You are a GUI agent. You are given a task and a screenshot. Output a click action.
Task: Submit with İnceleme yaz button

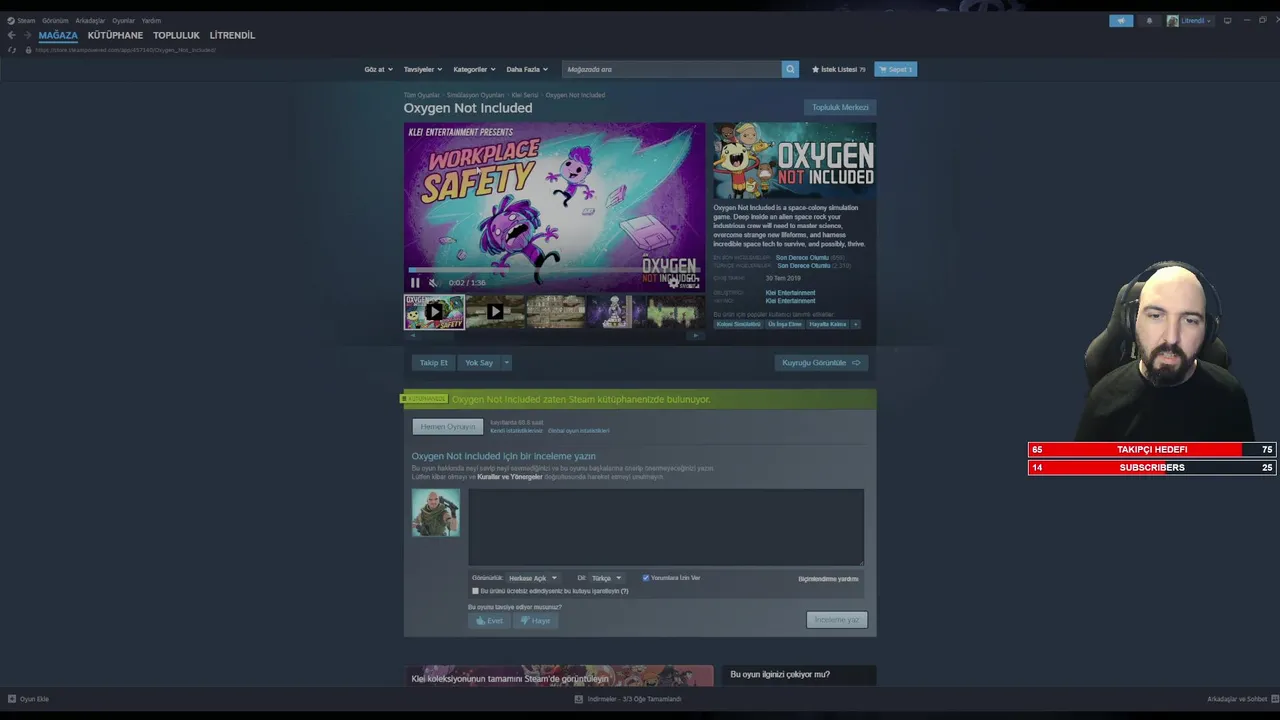tap(837, 620)
